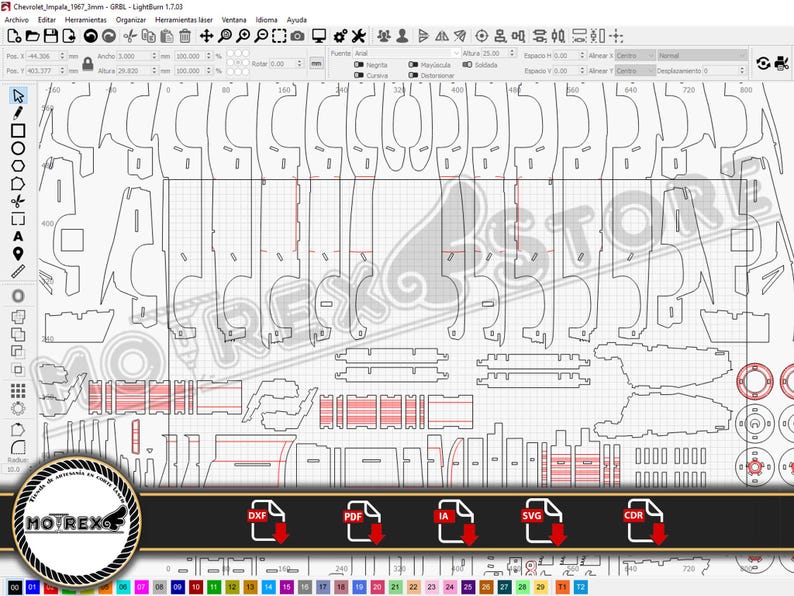Open the Grid Array tool
The image size is (794, 596).
18,390
